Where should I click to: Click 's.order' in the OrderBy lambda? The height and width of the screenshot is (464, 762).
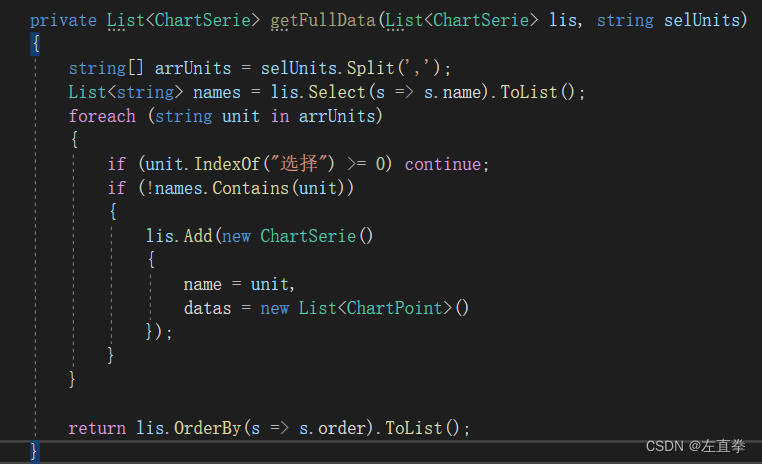point(332,428)
